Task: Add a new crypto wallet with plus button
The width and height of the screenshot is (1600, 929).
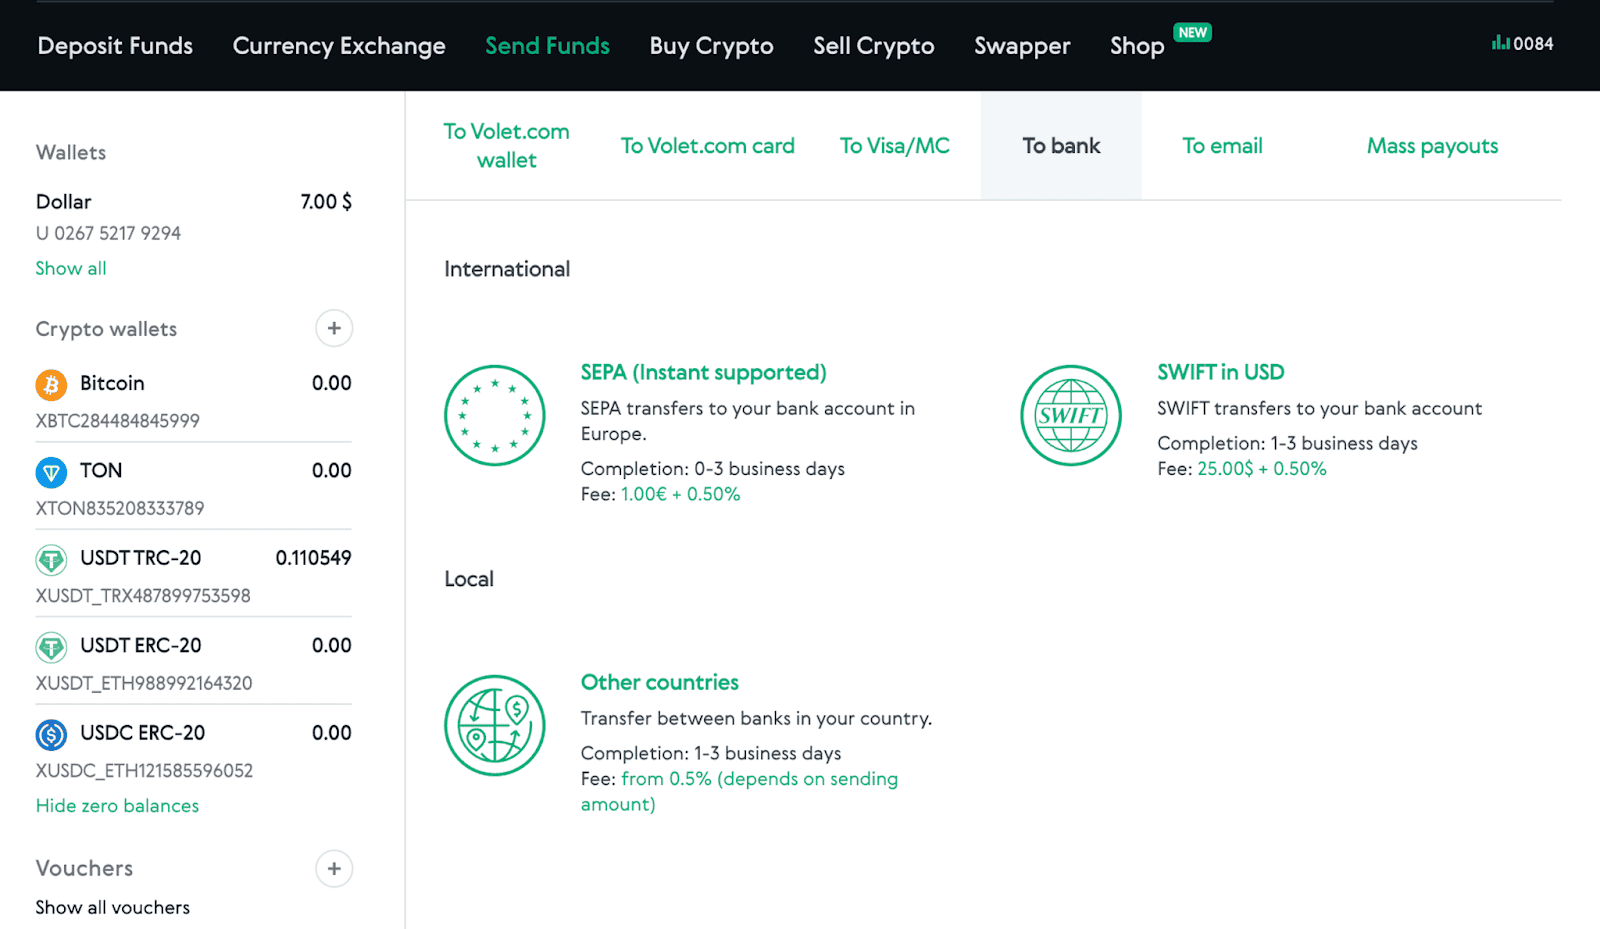Action: 334,328
